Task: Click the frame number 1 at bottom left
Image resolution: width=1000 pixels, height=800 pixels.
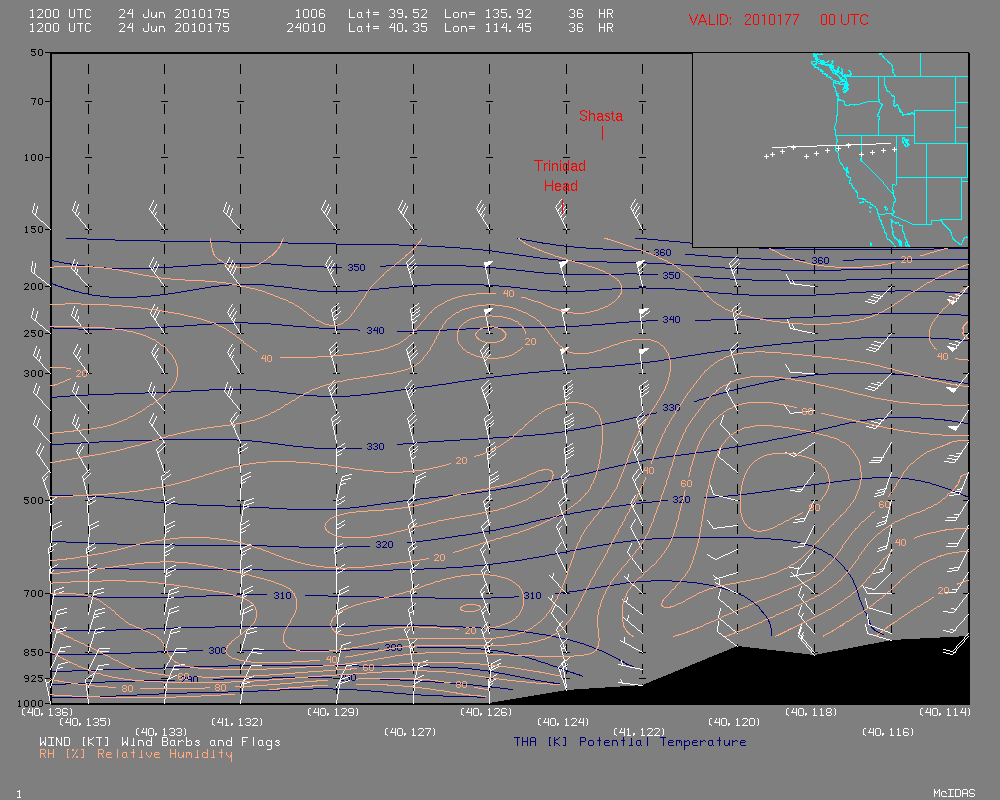Action: 18,794
